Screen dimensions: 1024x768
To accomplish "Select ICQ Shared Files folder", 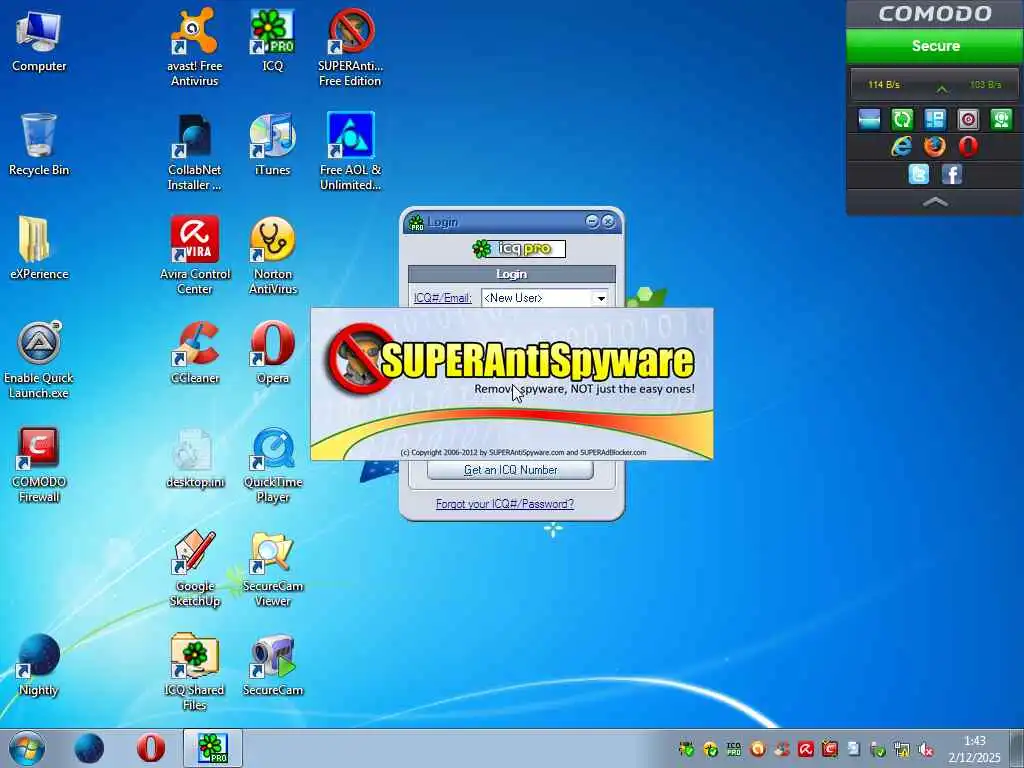I will (x=195, y=671).
